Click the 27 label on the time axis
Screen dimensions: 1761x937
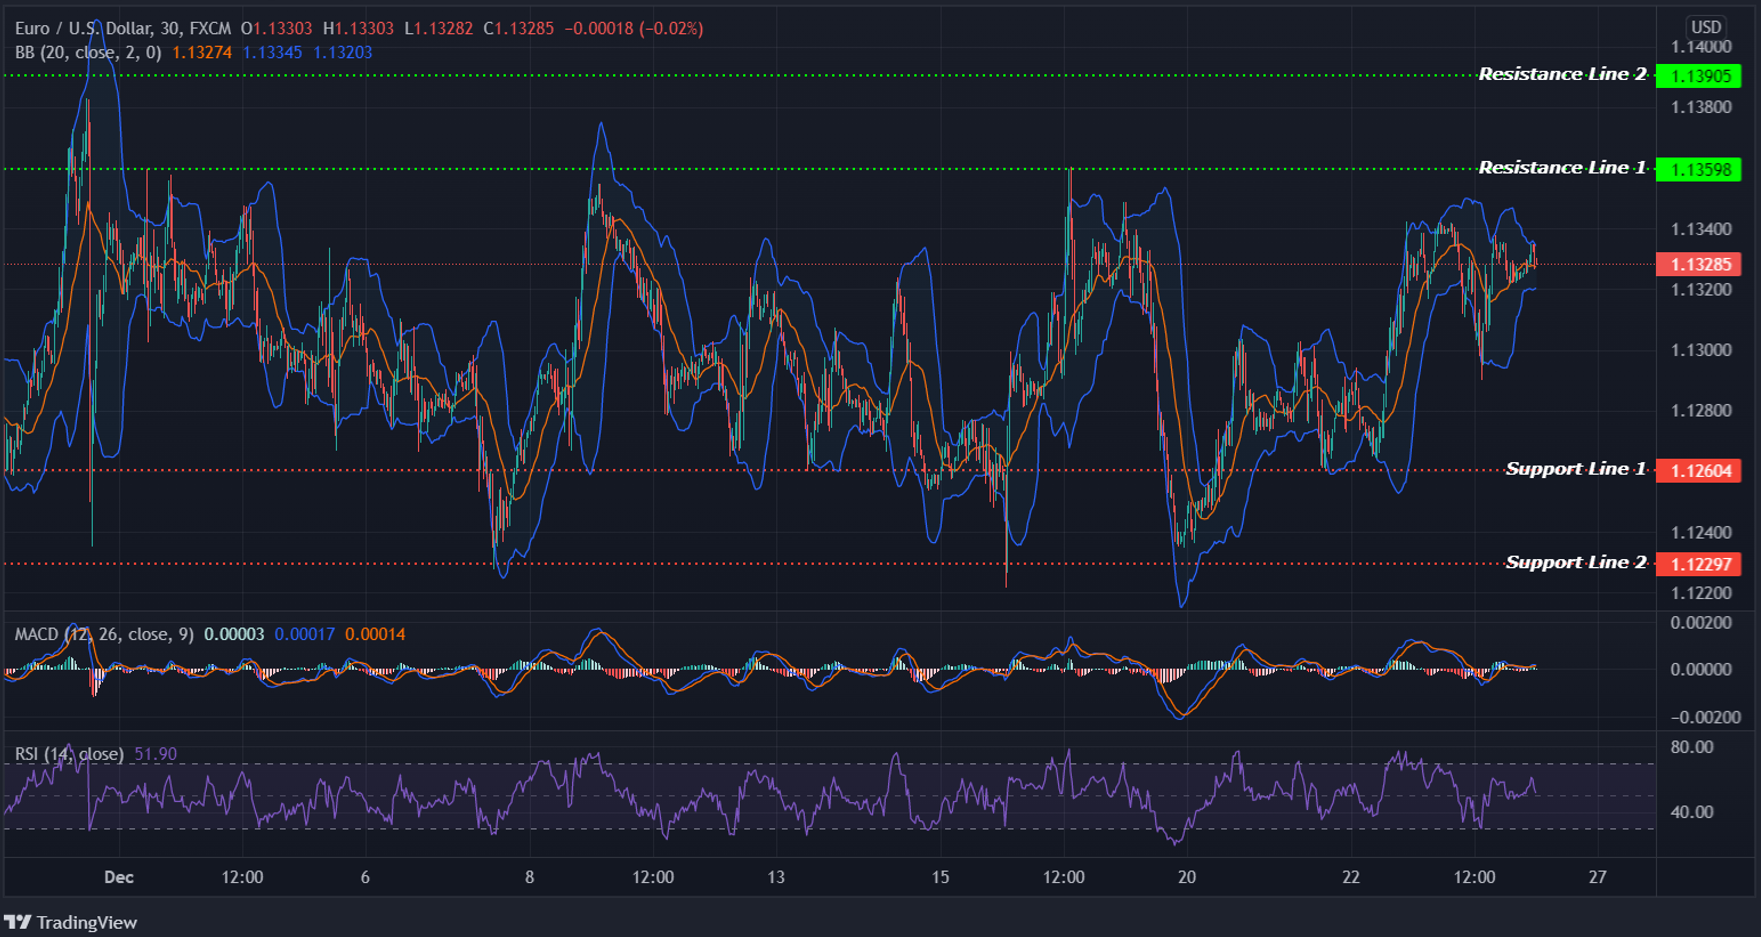1597,877
